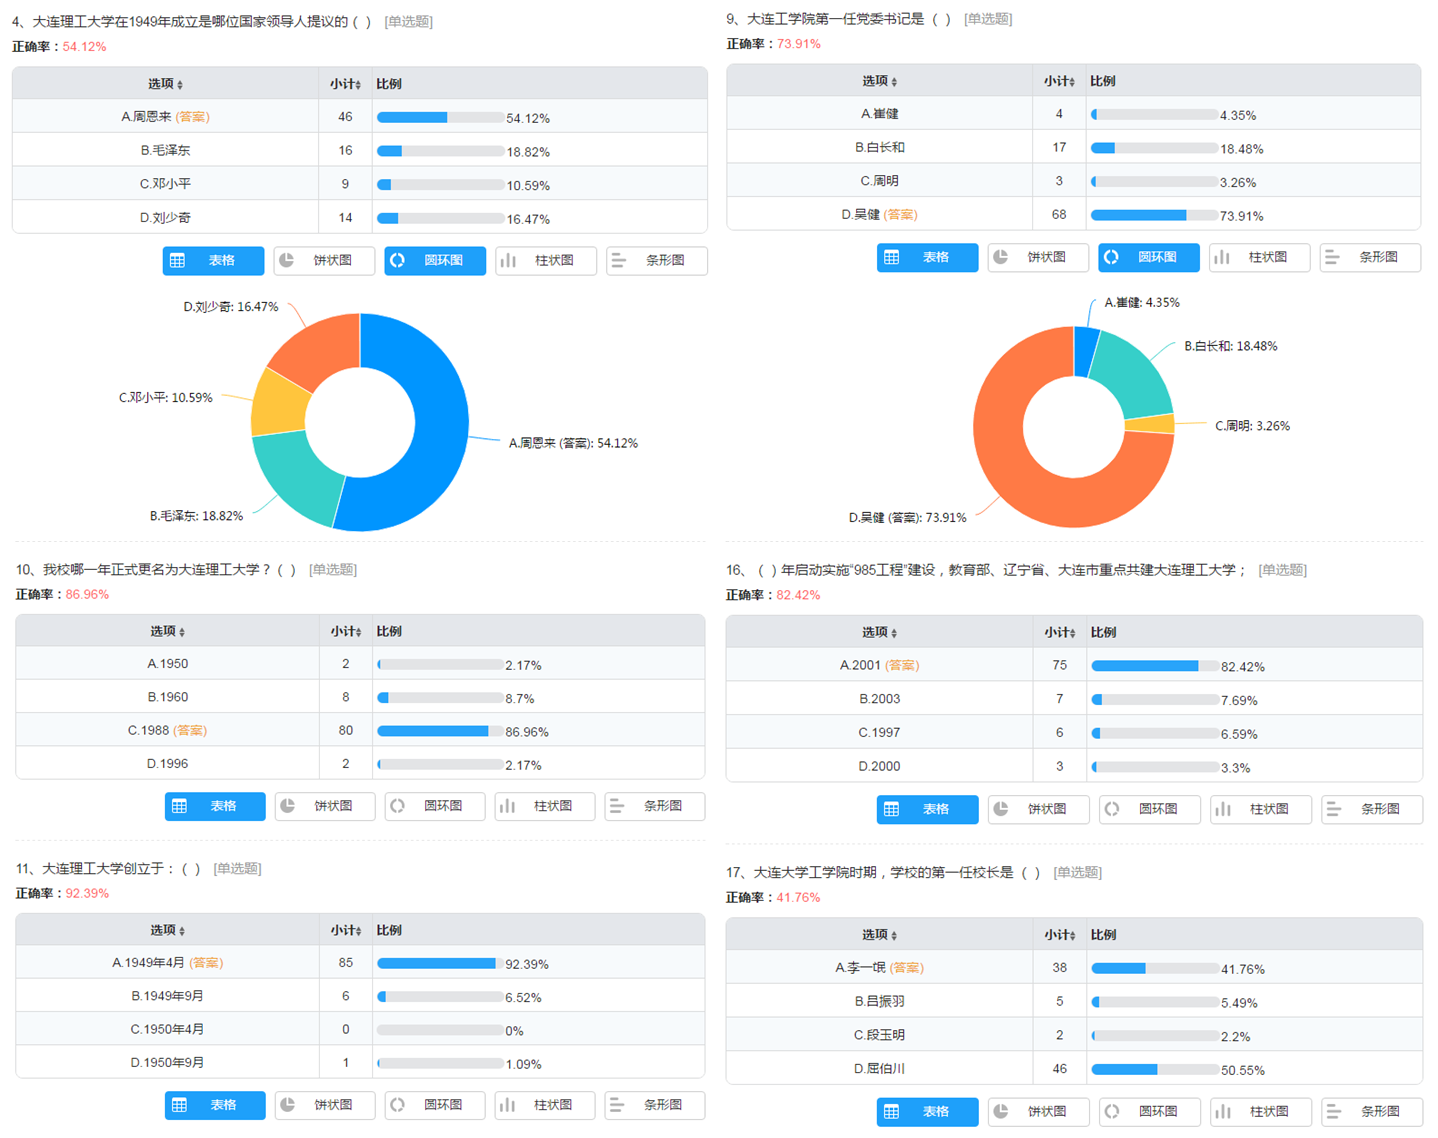Click column chart icon under question 17

coord(1223,1111)
